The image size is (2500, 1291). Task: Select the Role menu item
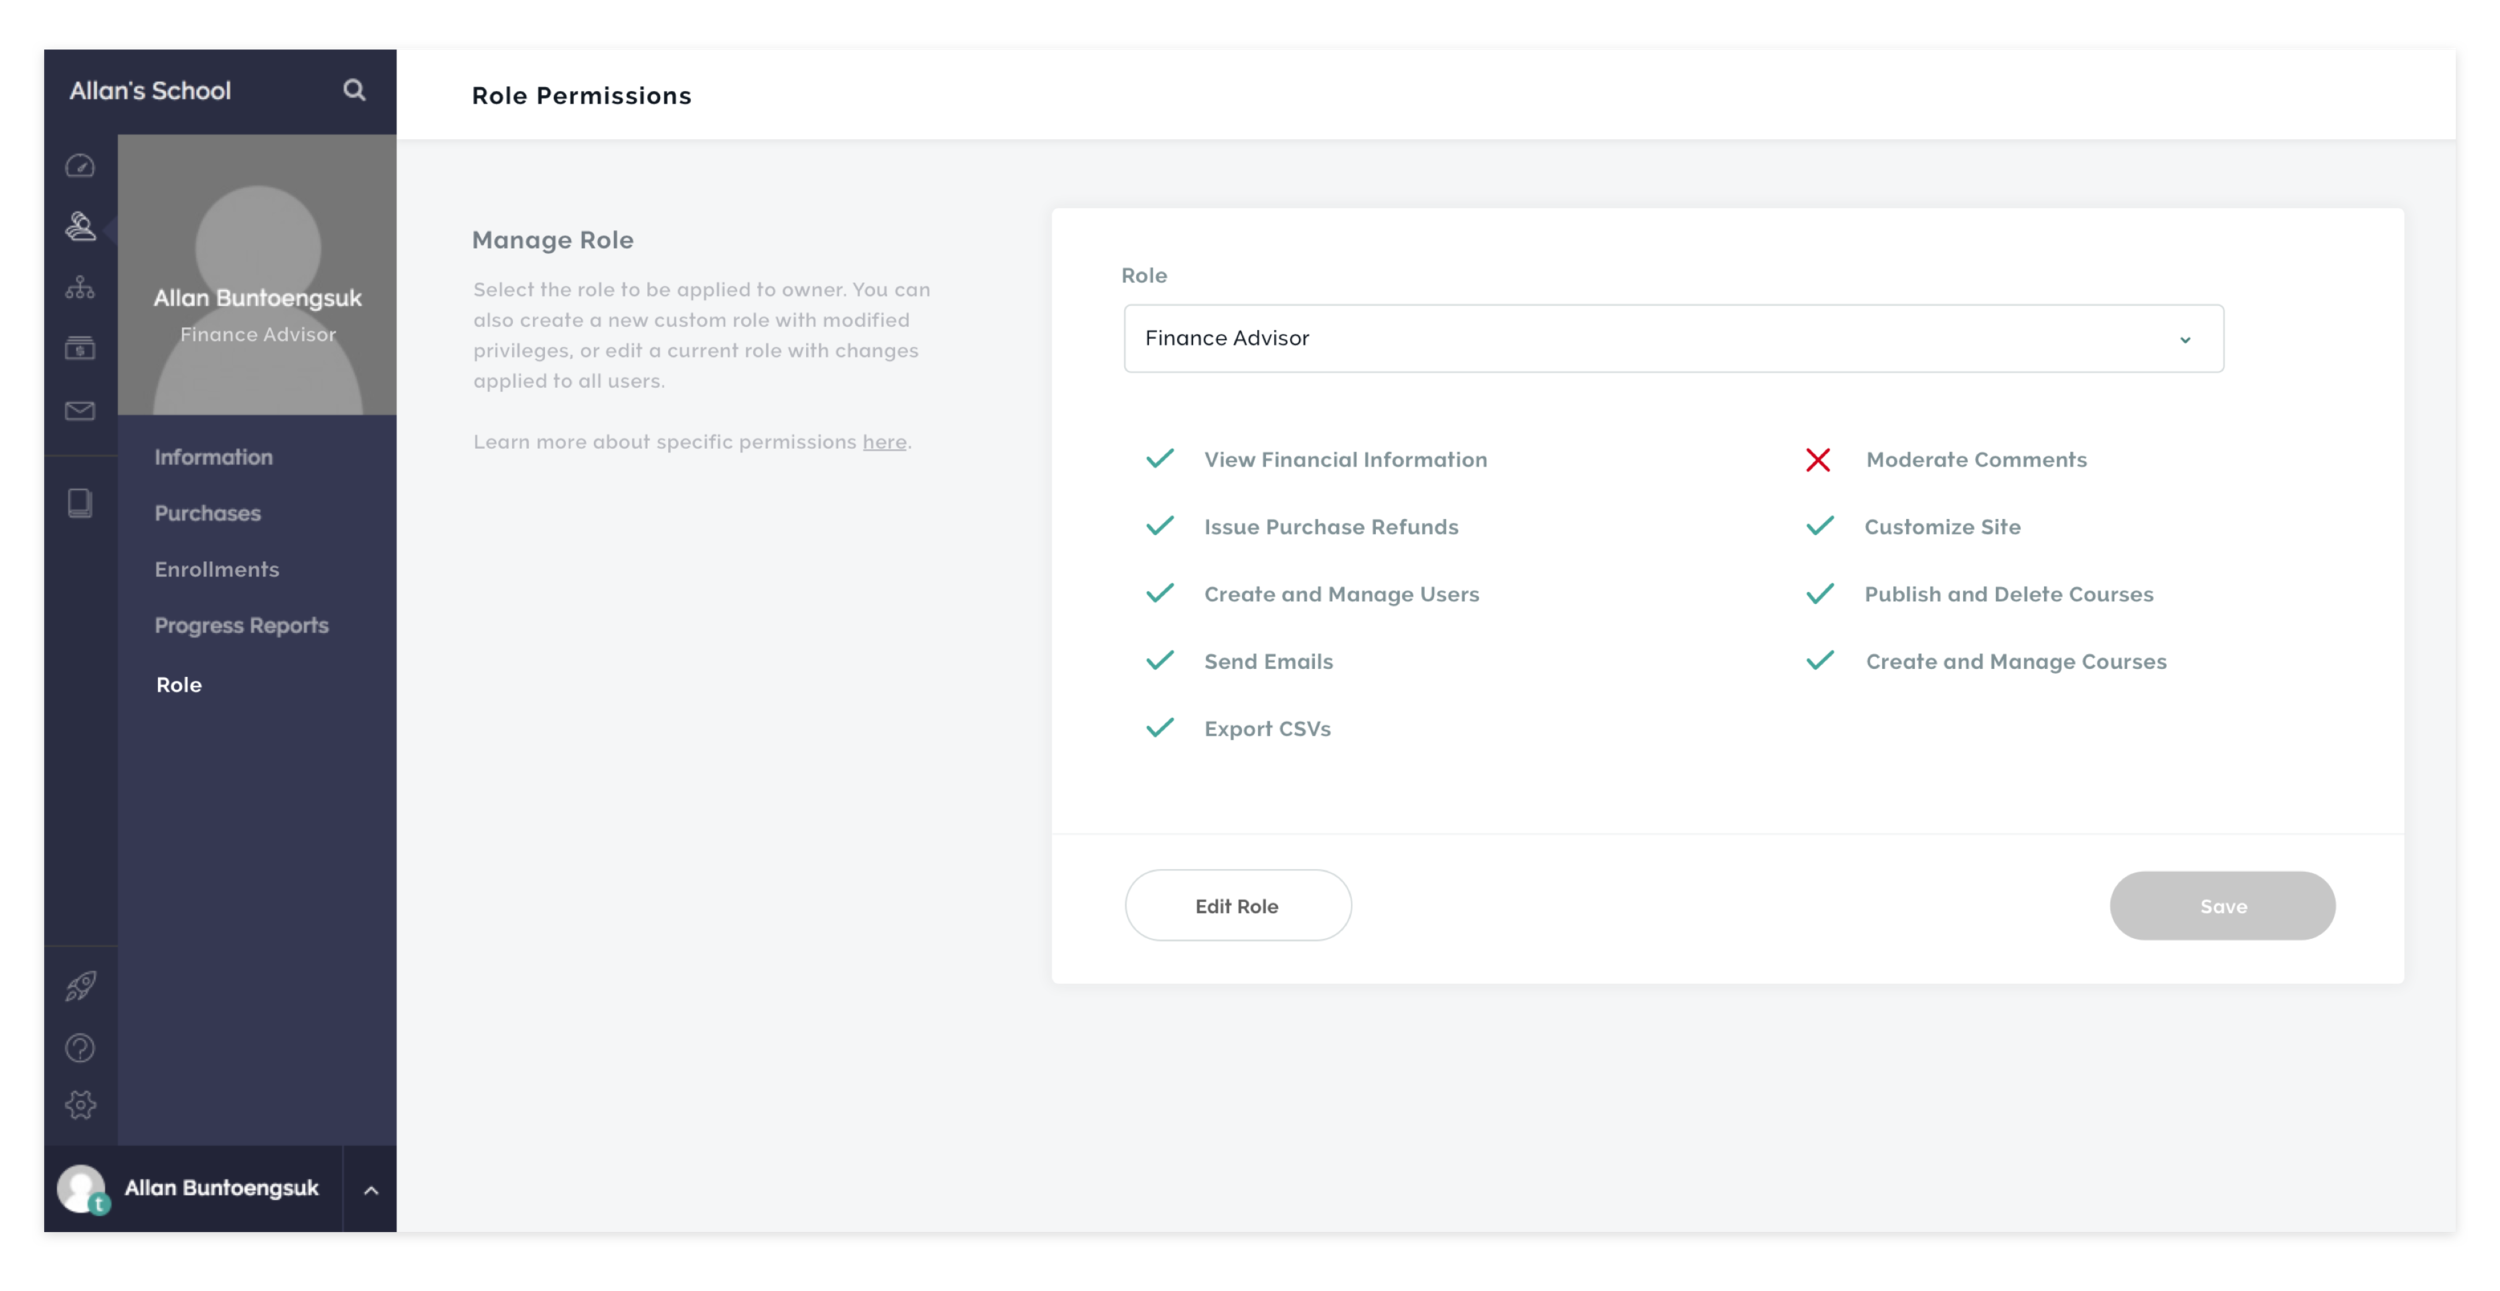[179, 685]
